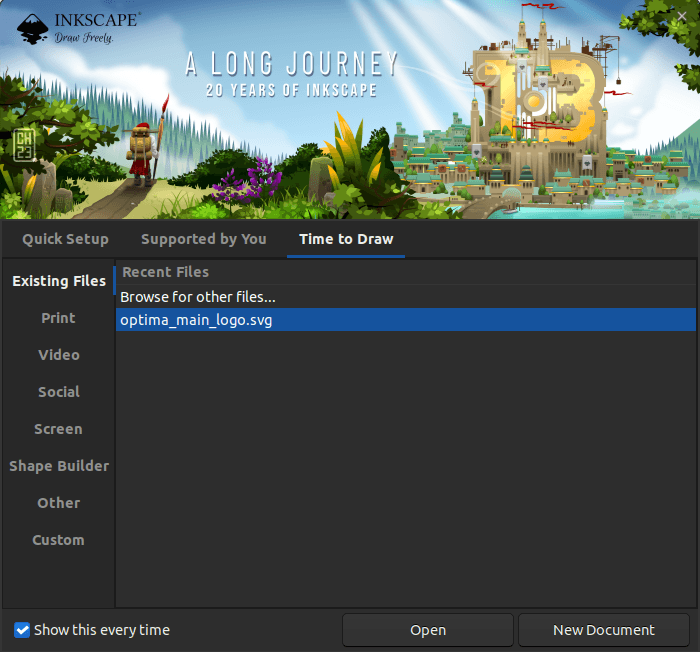The image size is (700, 652).
Task: Click the Open button
Action: click(x=428, y=630)
